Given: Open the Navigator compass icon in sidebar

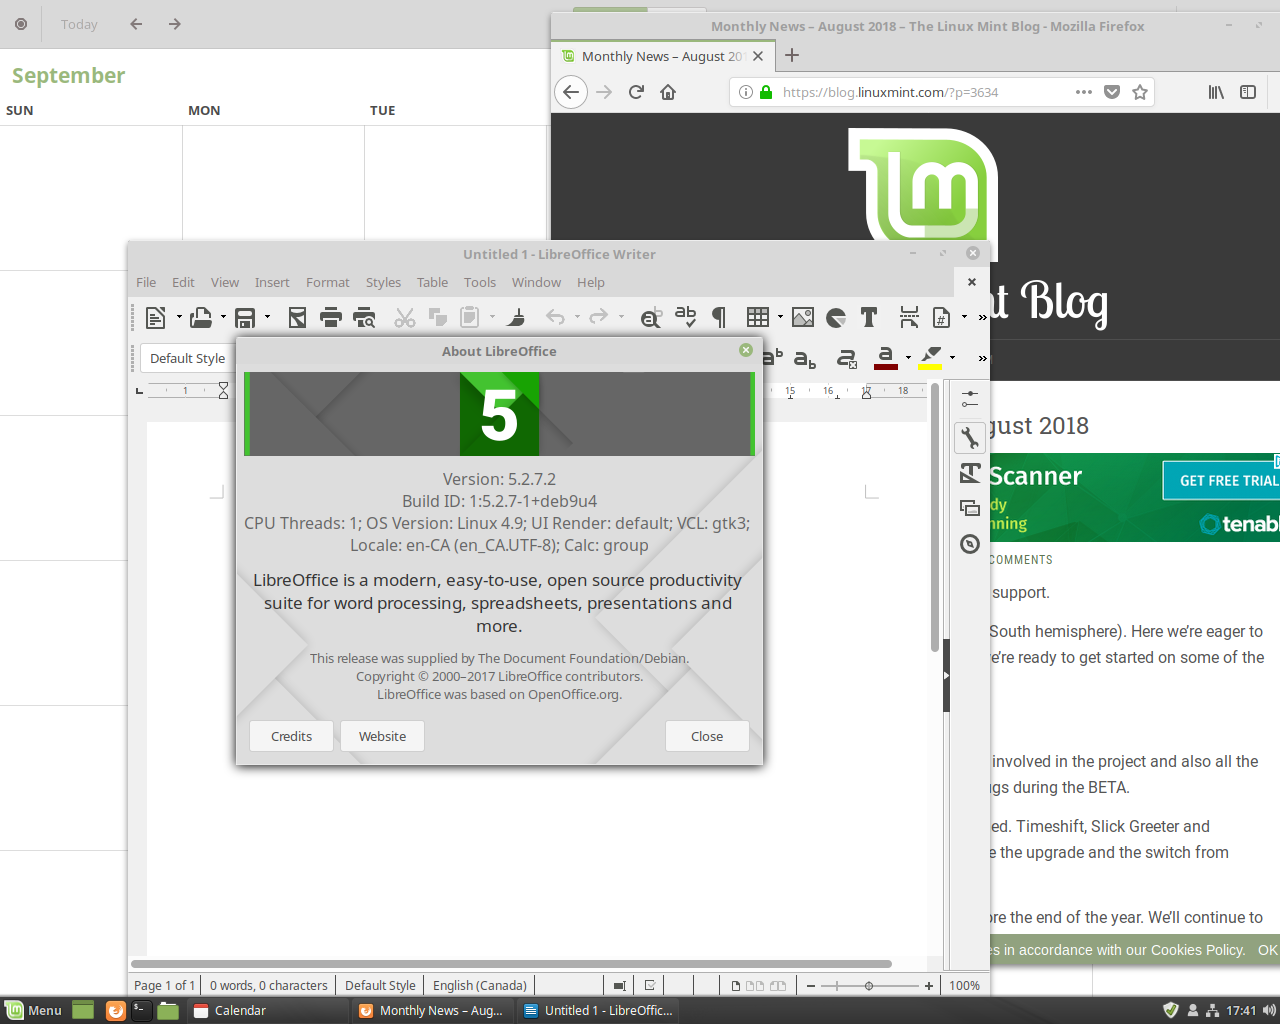Looking at the screenshot, I should pos(970,544).
